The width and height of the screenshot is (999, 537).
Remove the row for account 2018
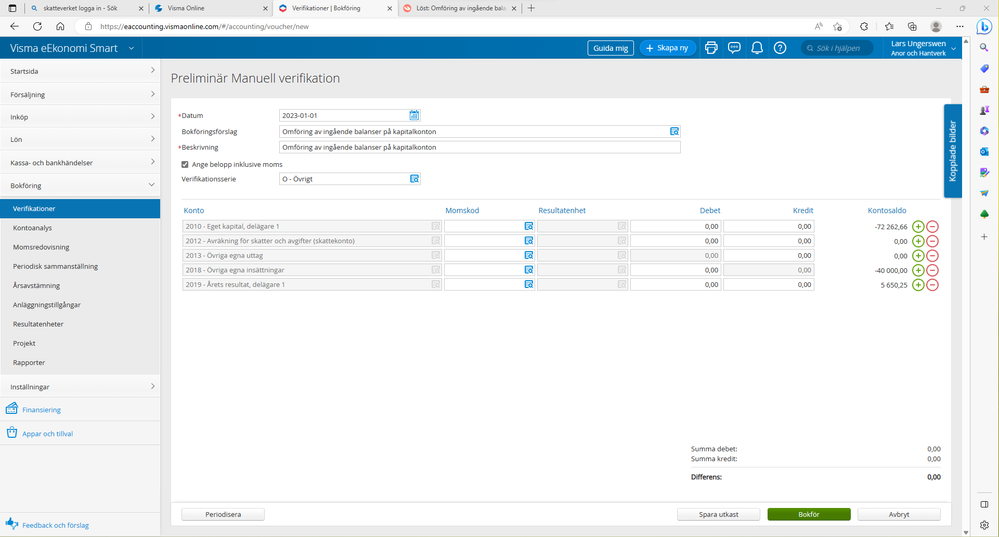click(x=932, y=270)
